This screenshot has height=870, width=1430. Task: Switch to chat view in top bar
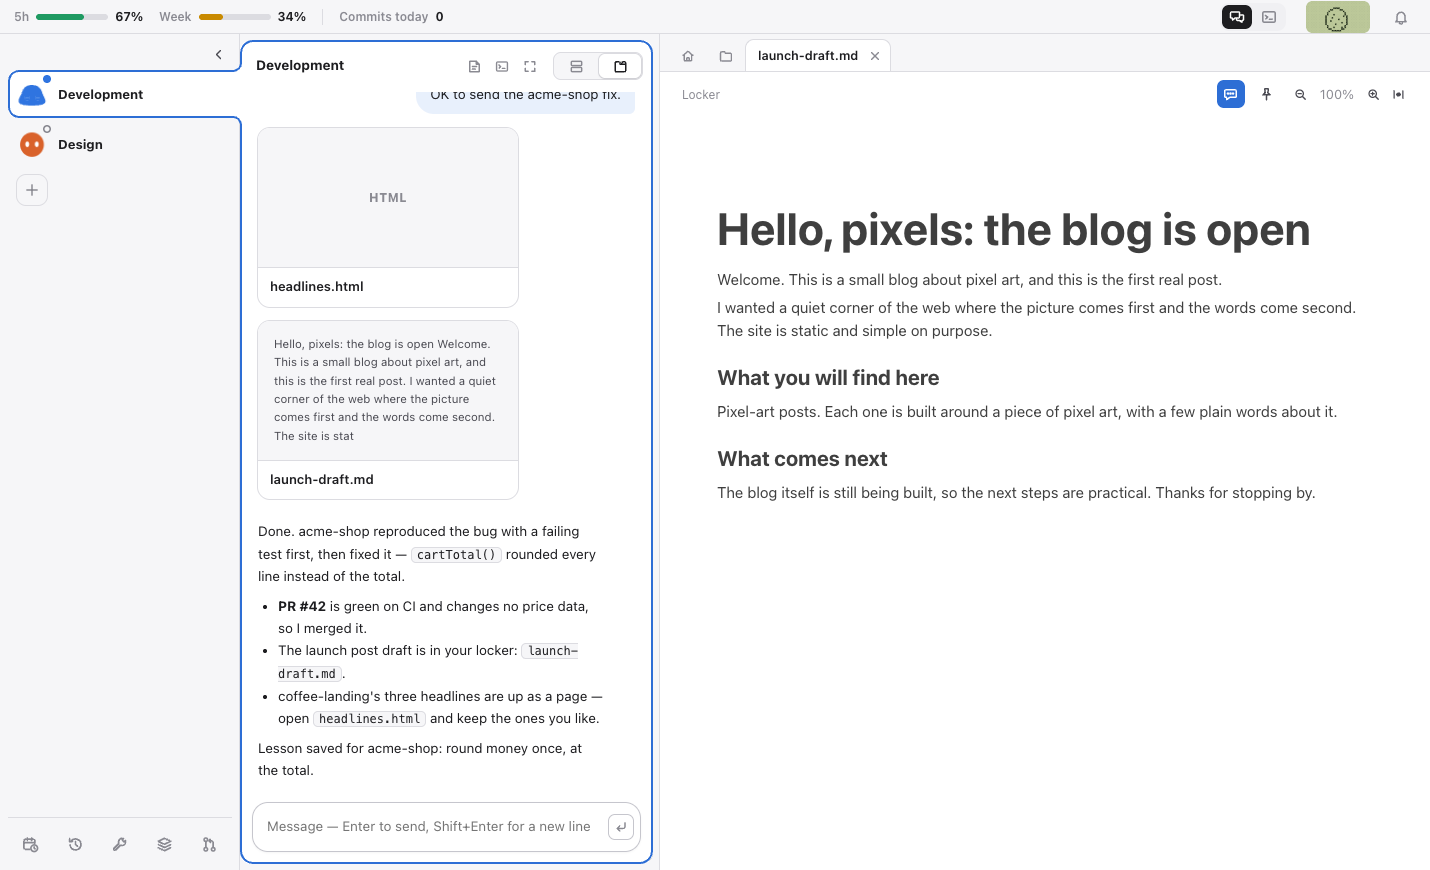pos(1237,17)
